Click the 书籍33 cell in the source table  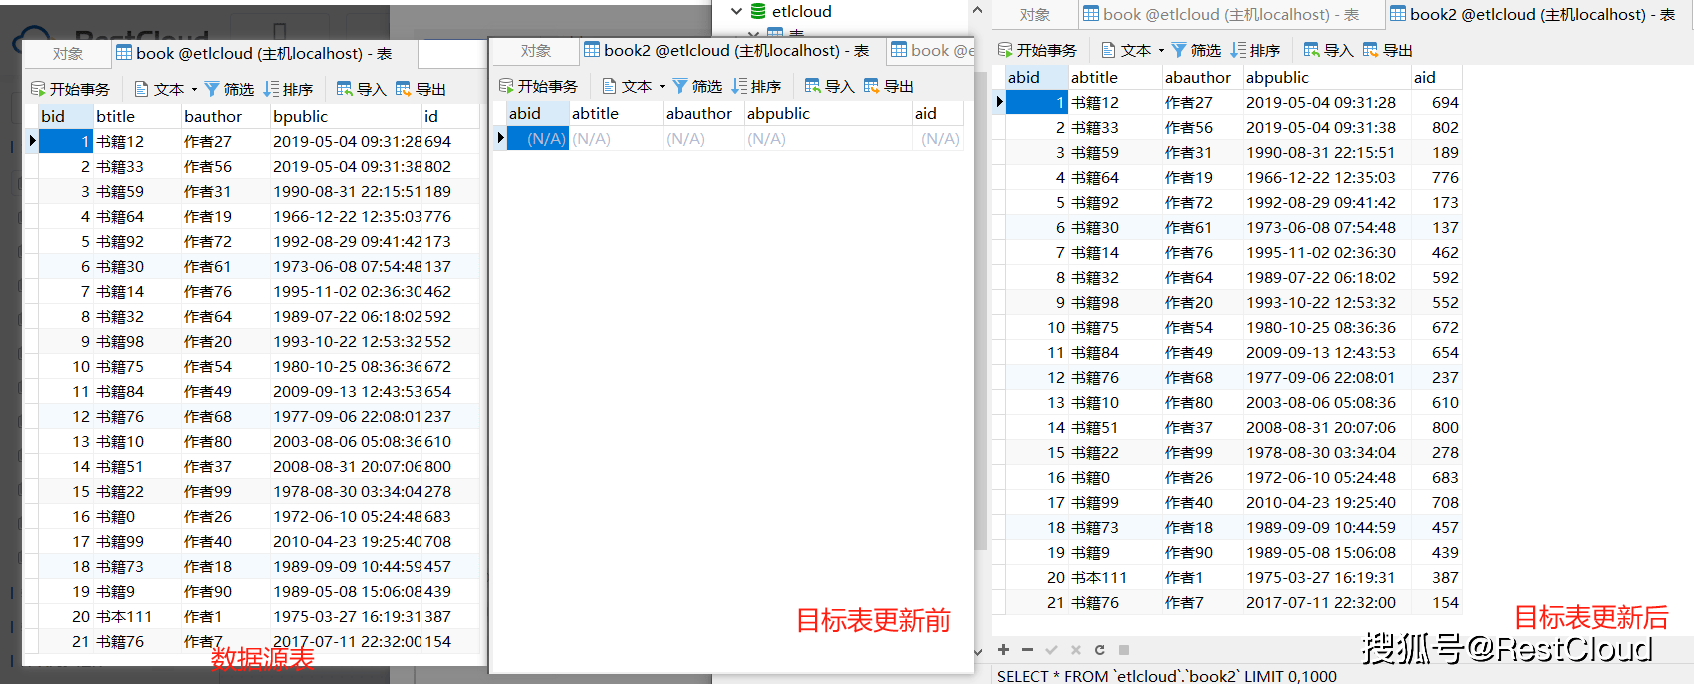coord(137,166)
